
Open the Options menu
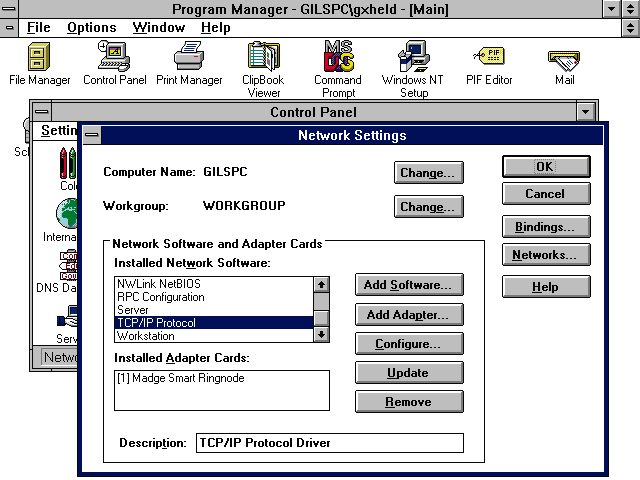pos(91,27)
